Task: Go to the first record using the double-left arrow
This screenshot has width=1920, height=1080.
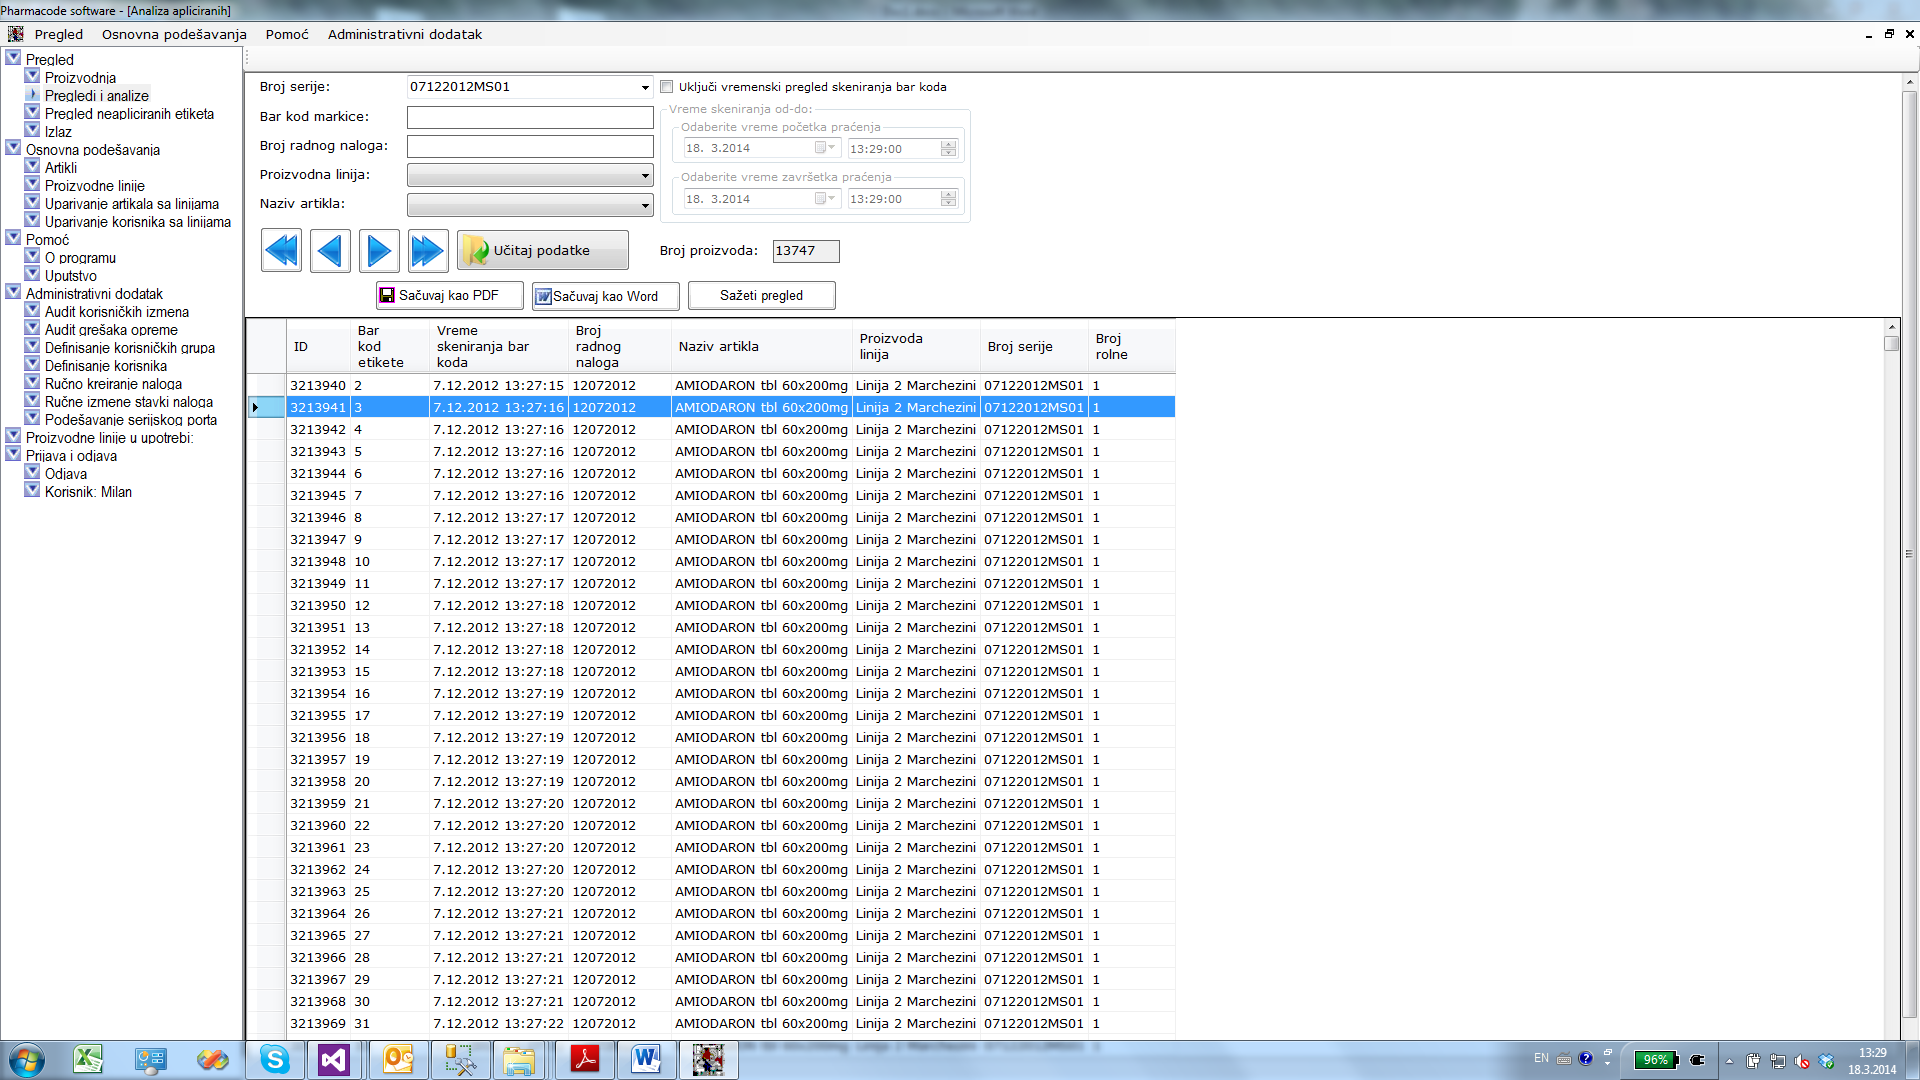Action: tap(281, 250)
